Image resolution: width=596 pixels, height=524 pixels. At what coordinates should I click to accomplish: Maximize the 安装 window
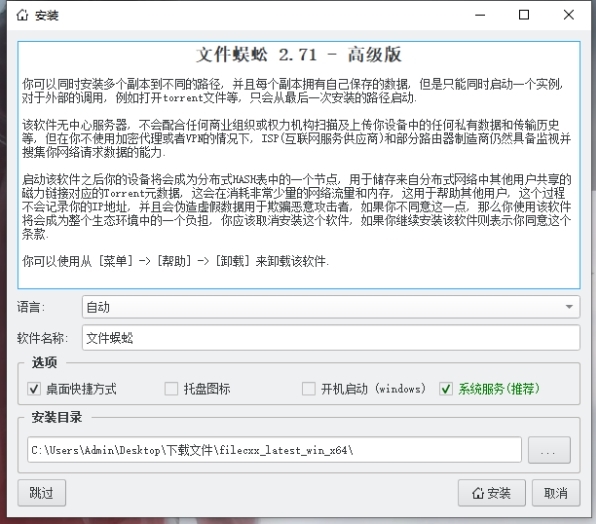pos(524,15)
